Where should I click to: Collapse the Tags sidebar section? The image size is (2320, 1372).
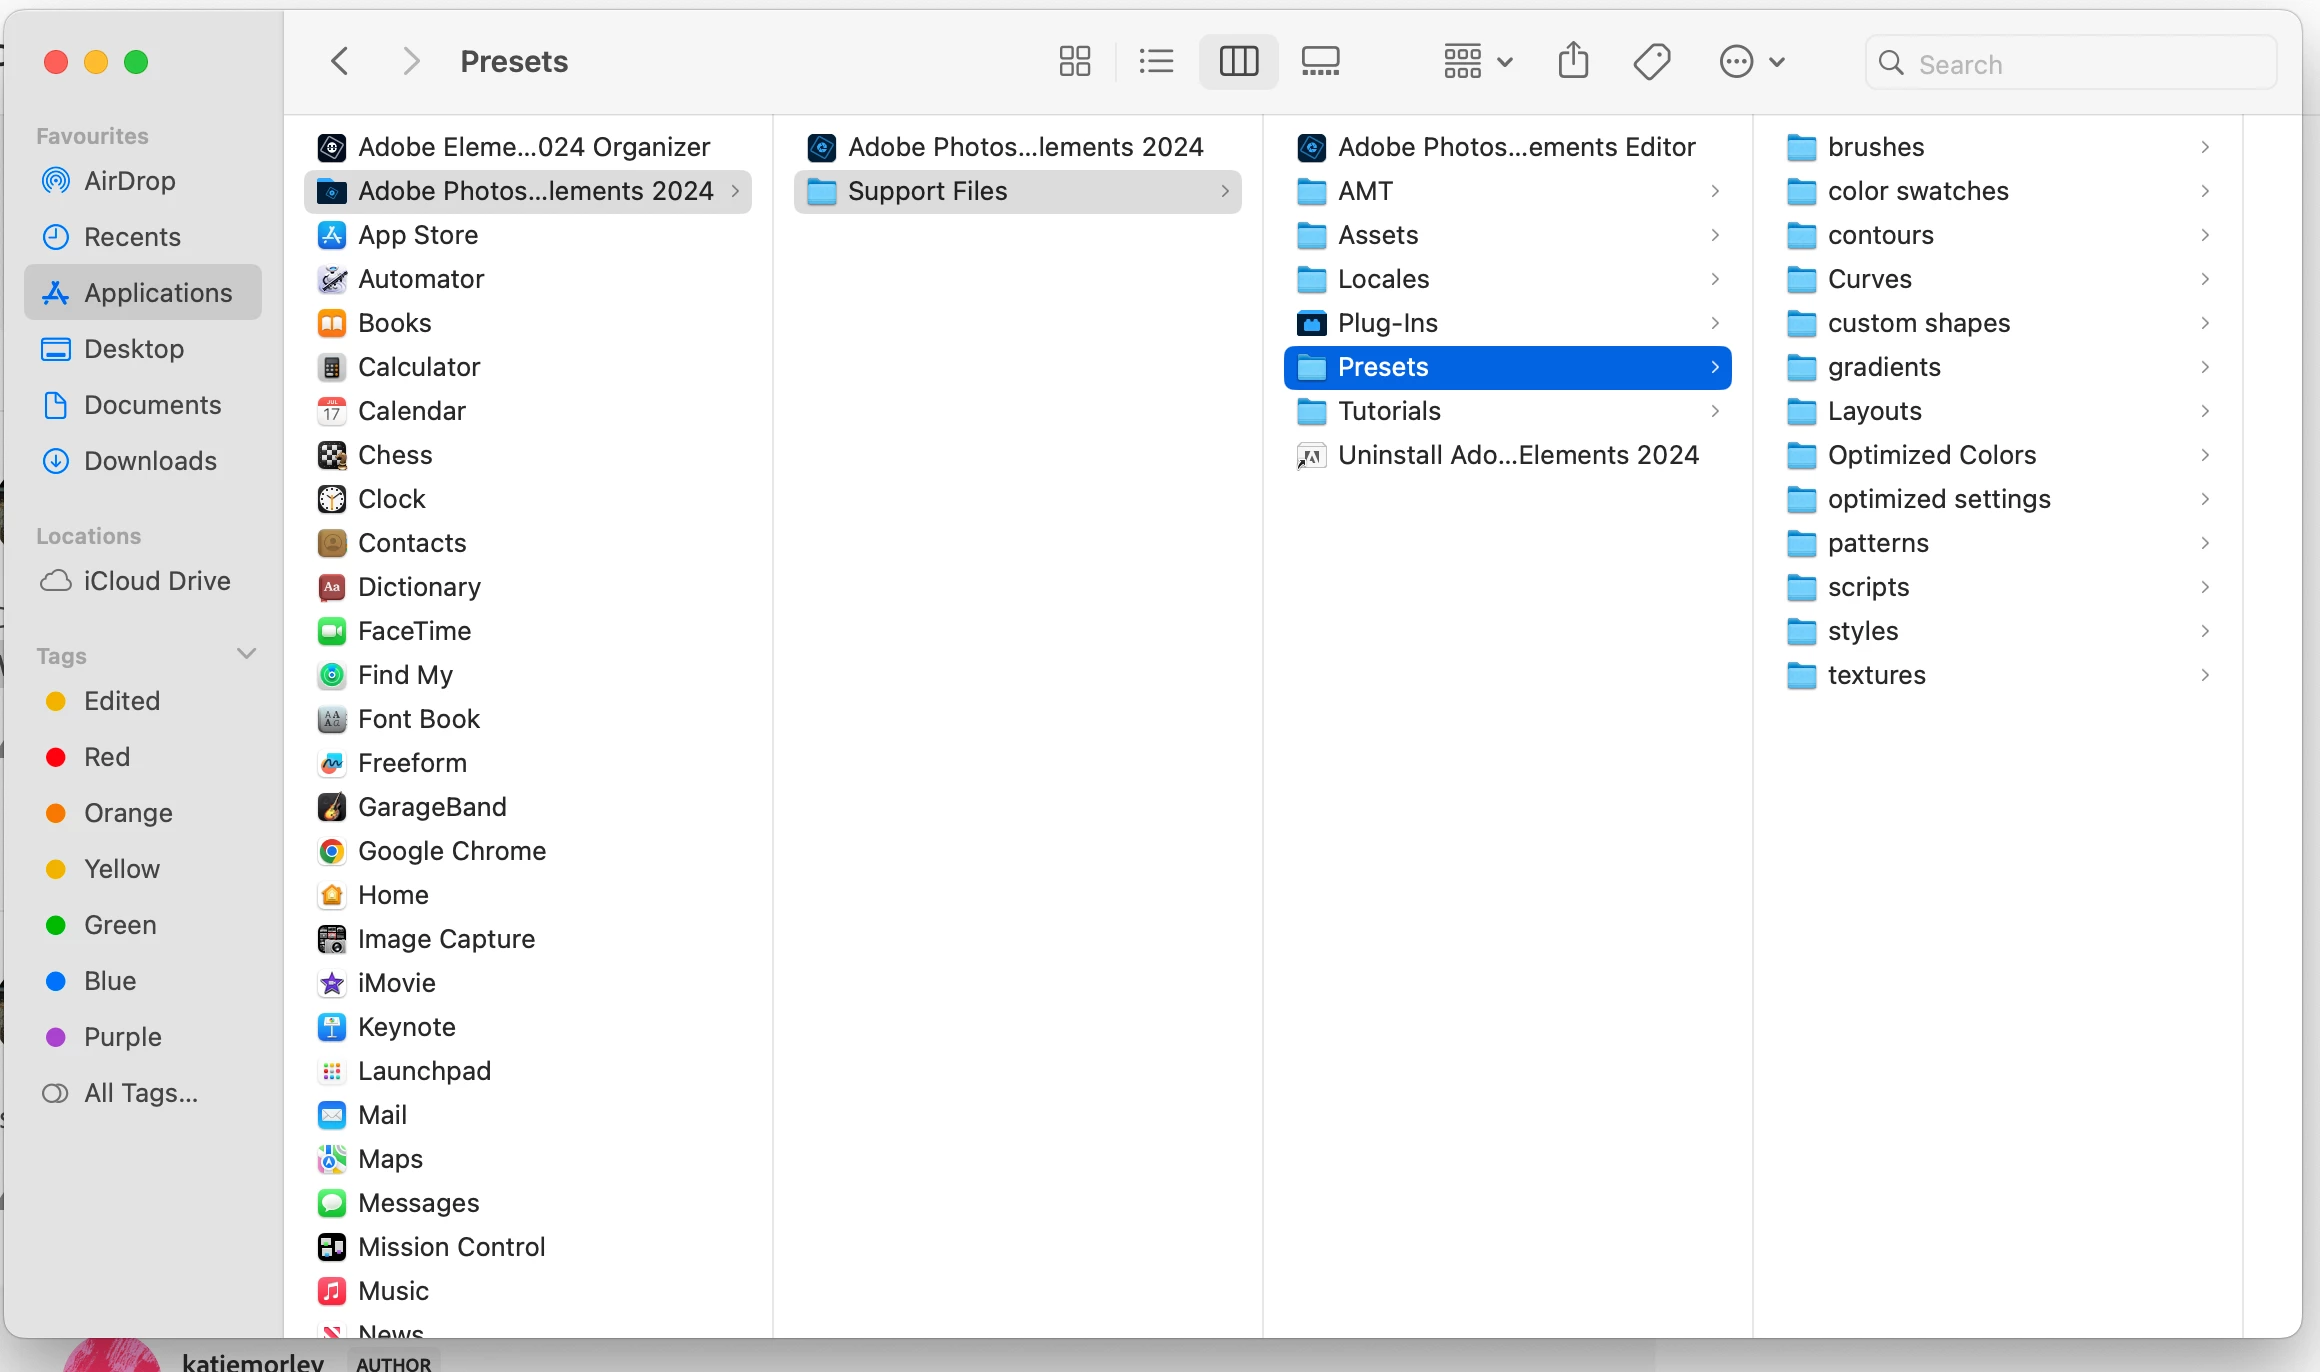246,654
